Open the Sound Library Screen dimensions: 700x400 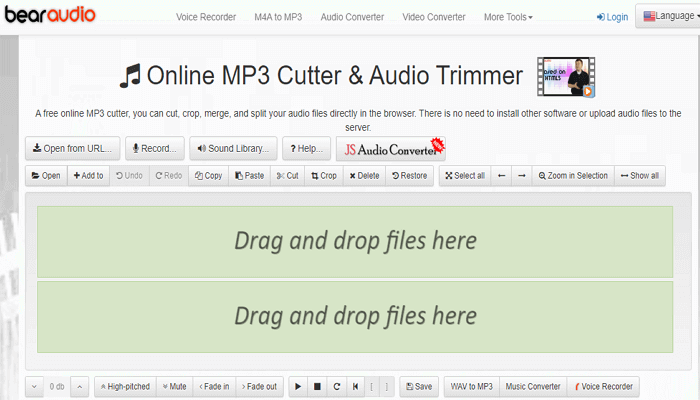[x=232, y=149]
